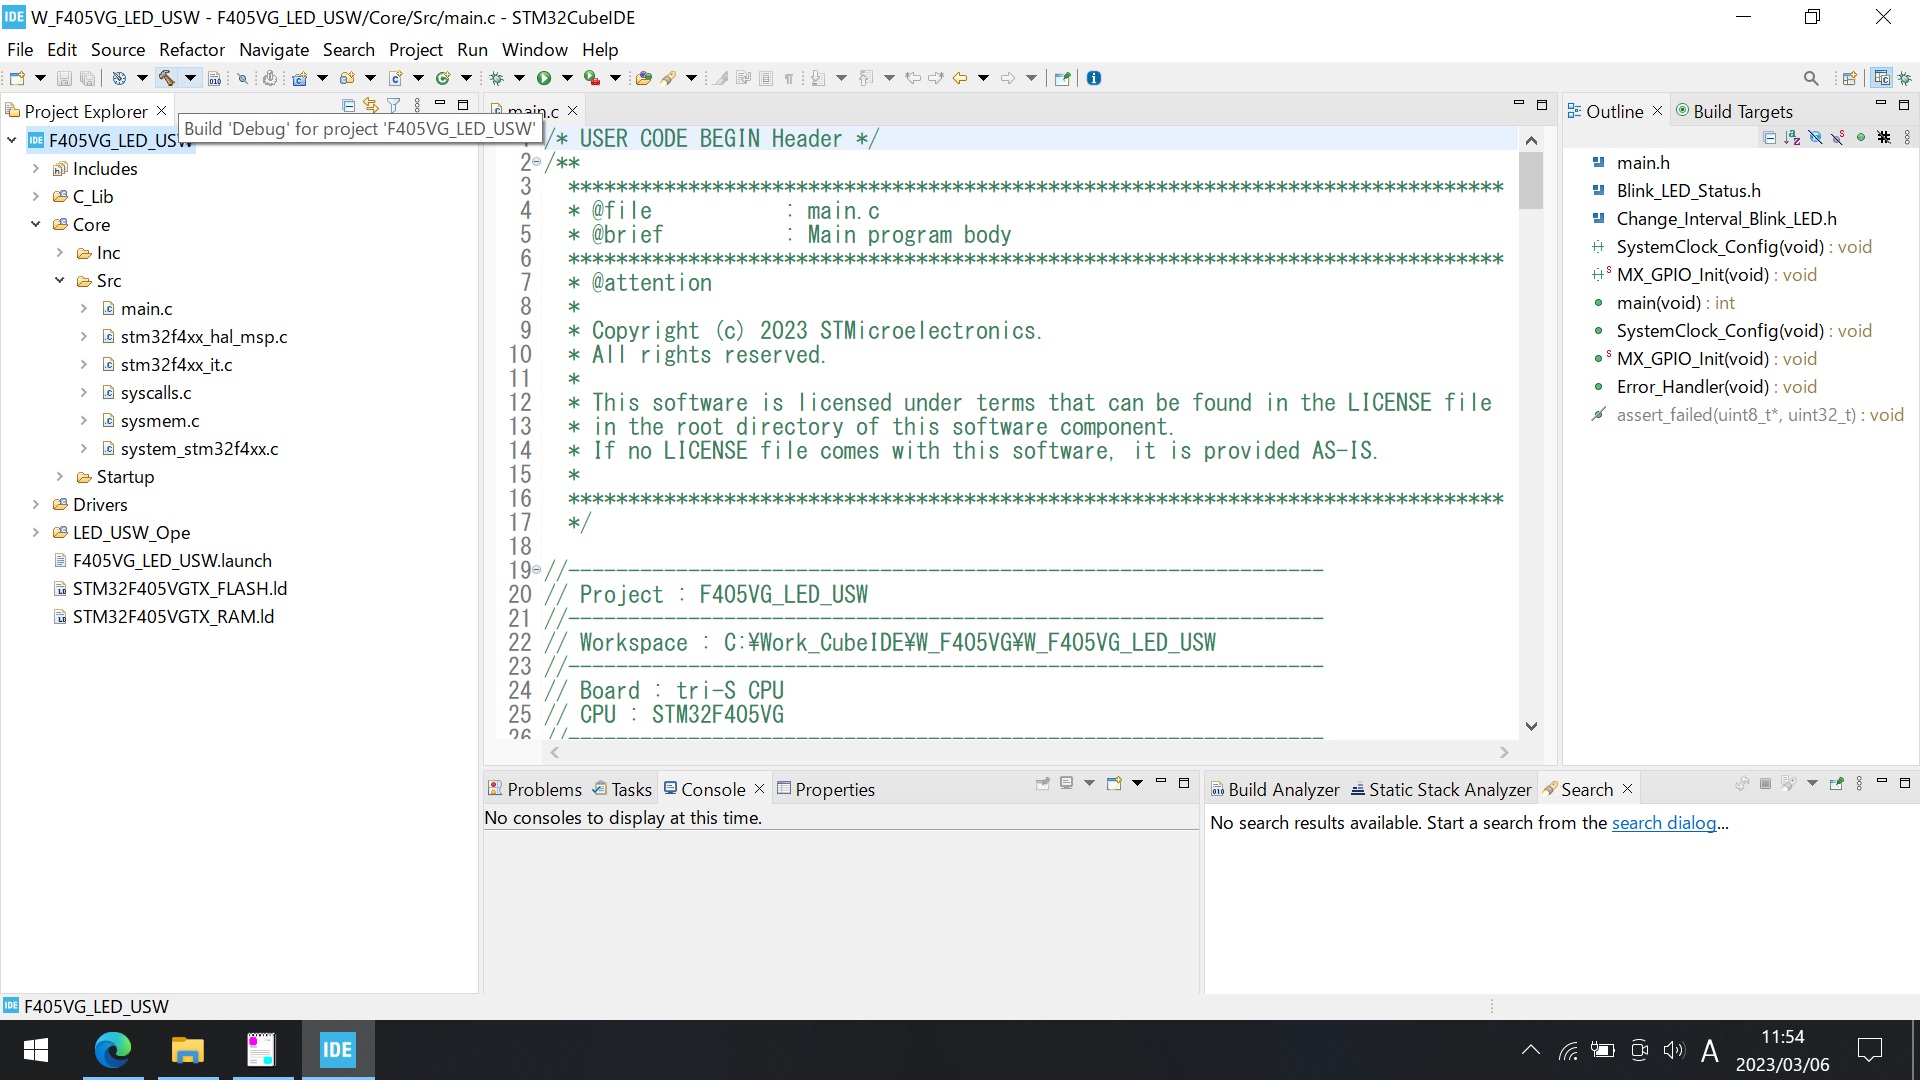Image resolution: width=1920 pixels, height=1080 pixels.
Task: Switch to the C/C++ perspective icon
Action: tap(1882, 78)
